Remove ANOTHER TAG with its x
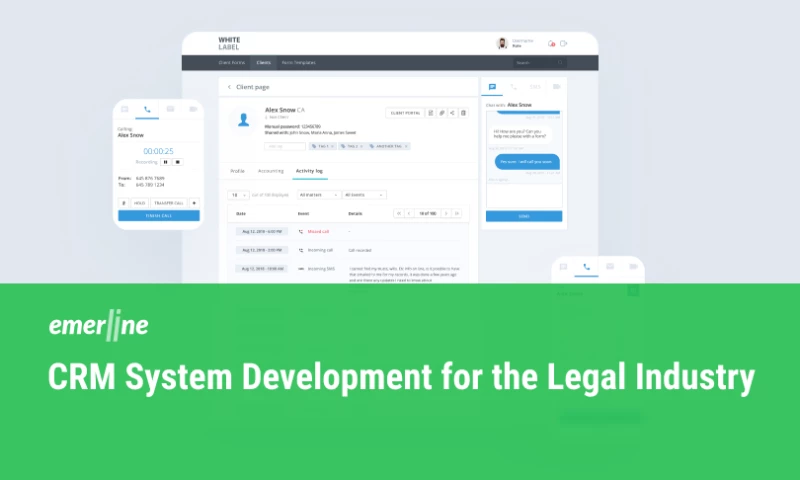 pos(406,146)
